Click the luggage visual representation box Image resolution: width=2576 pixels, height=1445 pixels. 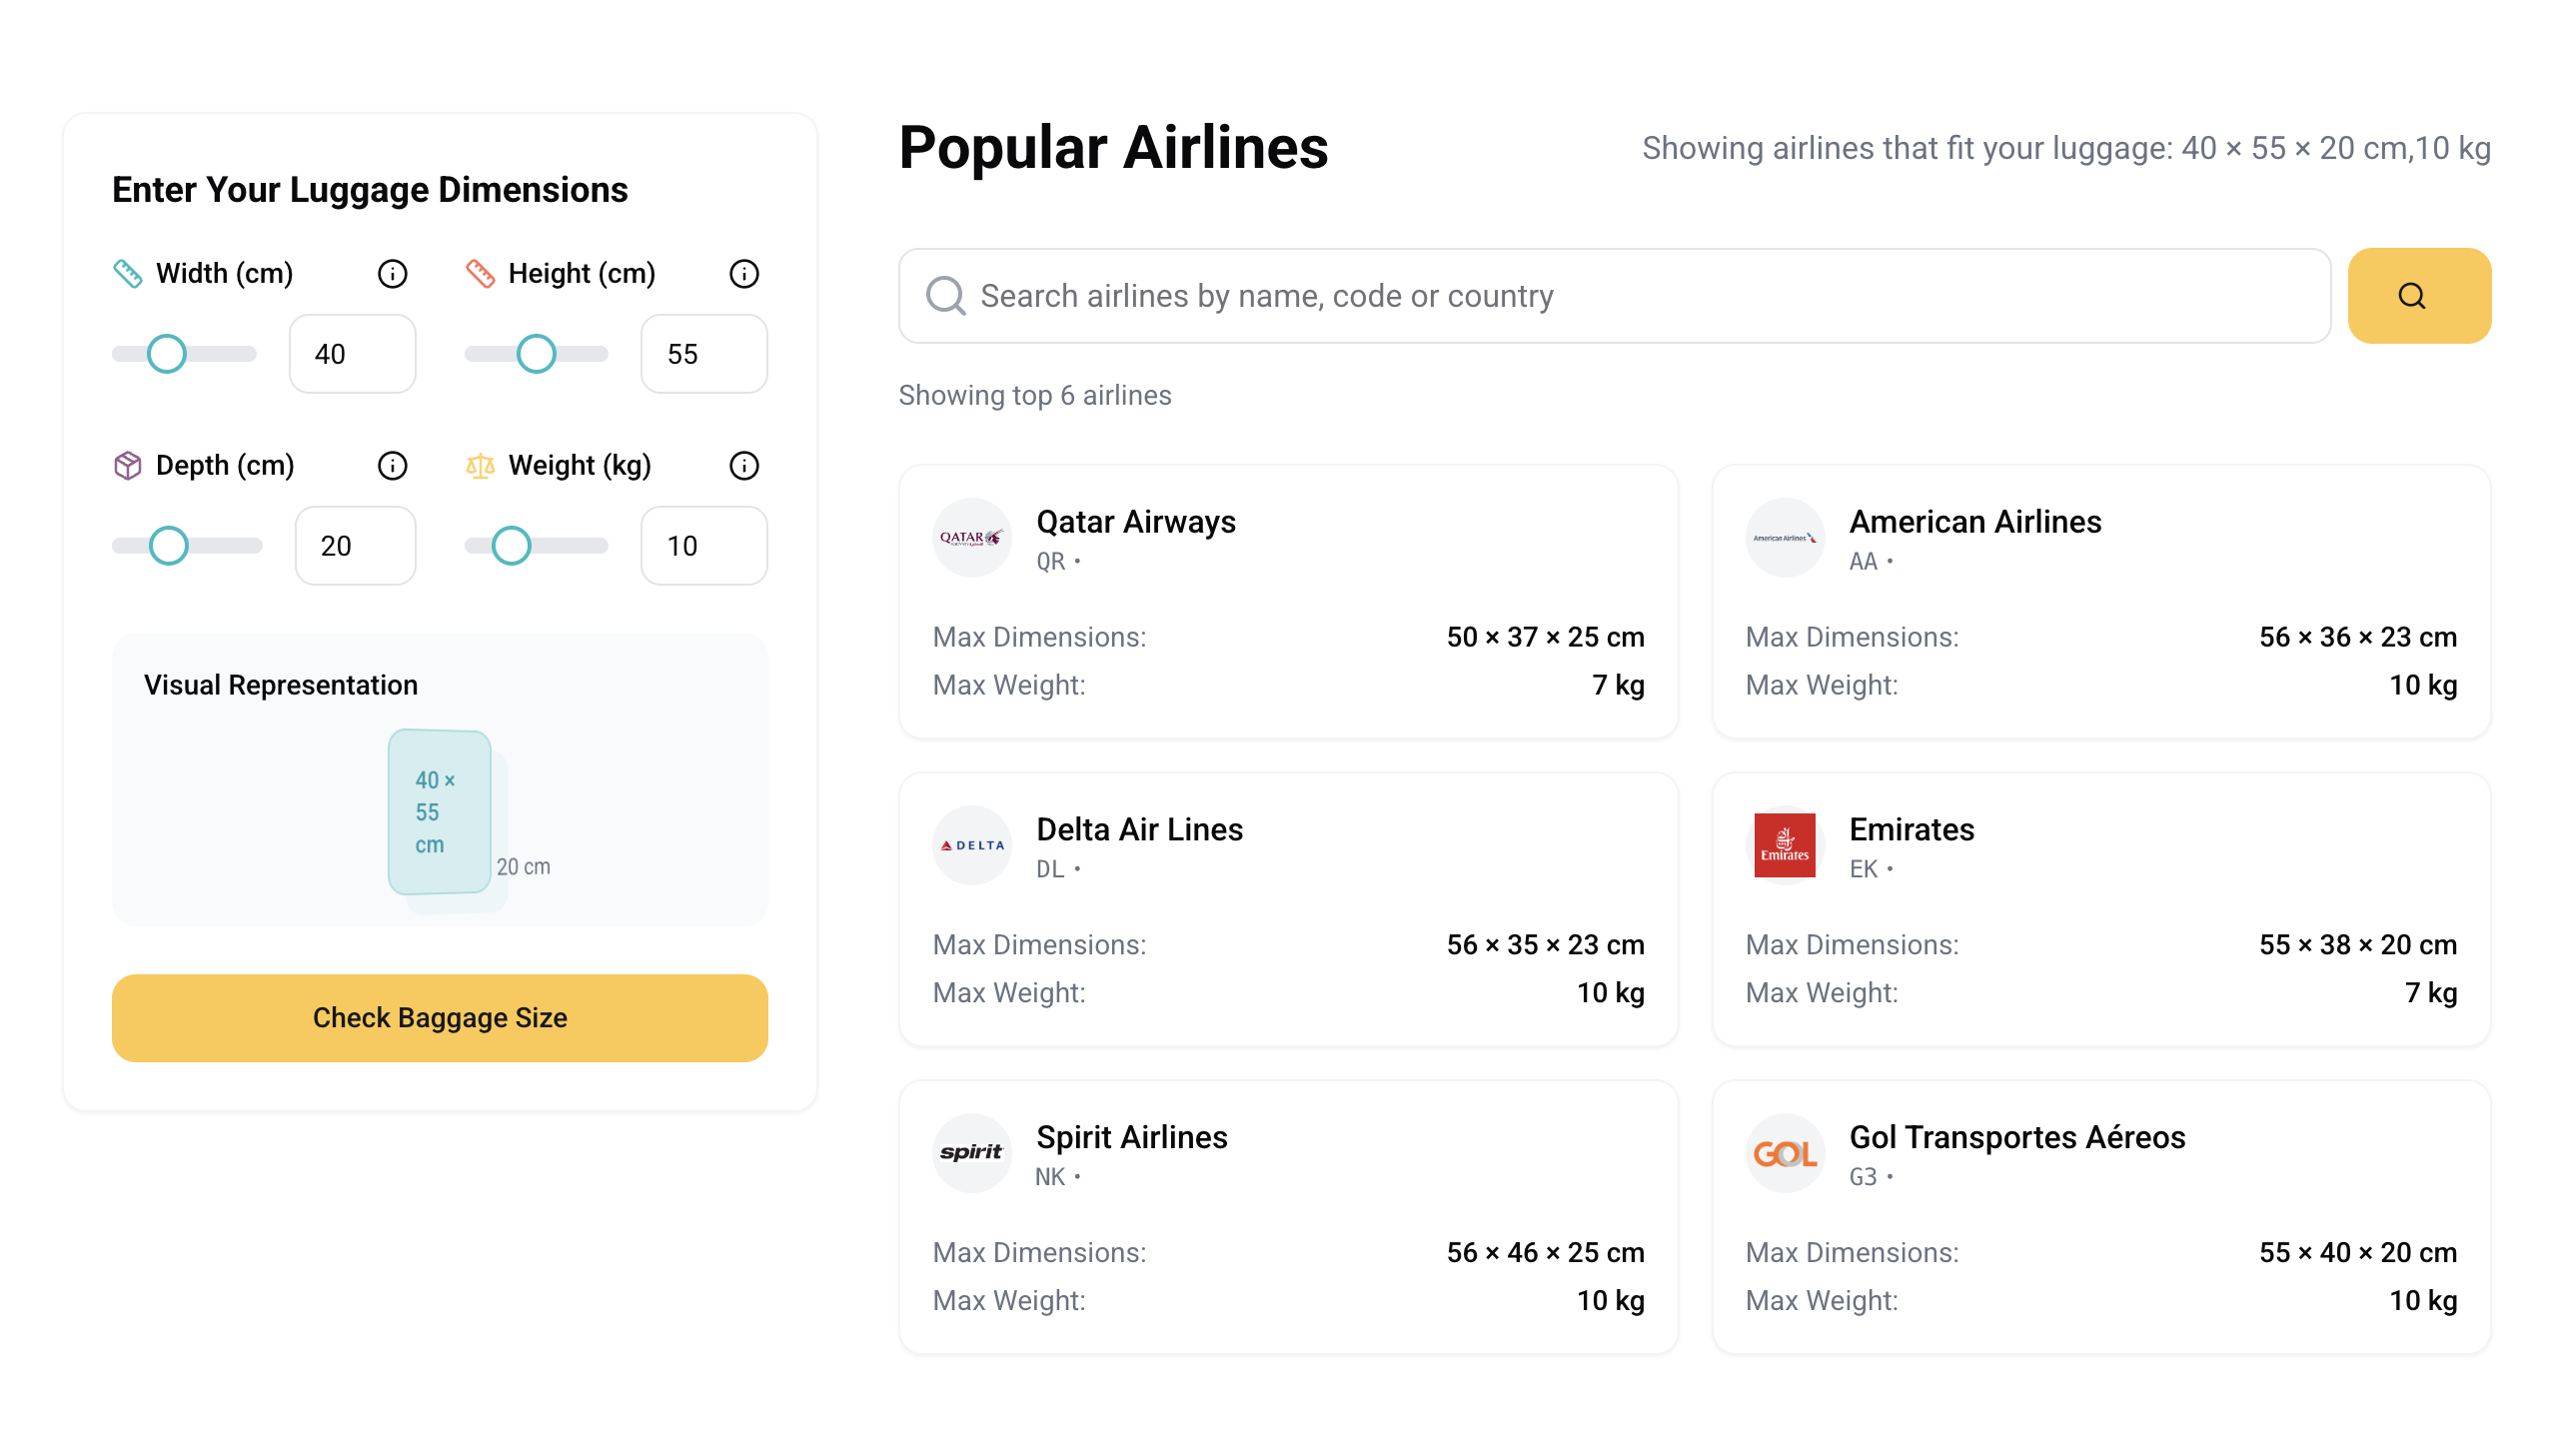click(x=440, y=811)
